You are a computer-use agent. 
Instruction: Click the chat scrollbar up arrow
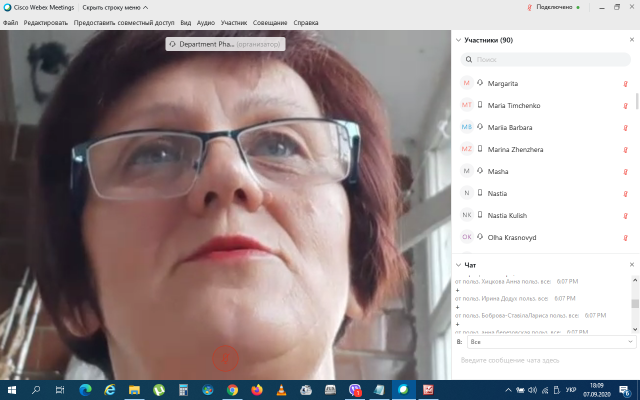coord(635,280)
